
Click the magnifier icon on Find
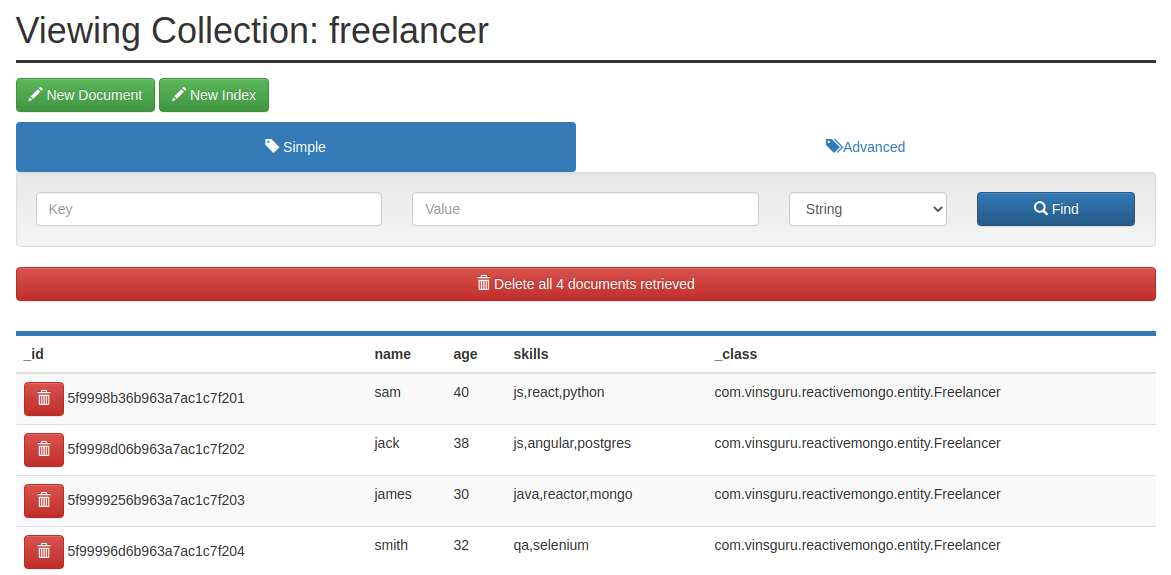point(1040,209)
